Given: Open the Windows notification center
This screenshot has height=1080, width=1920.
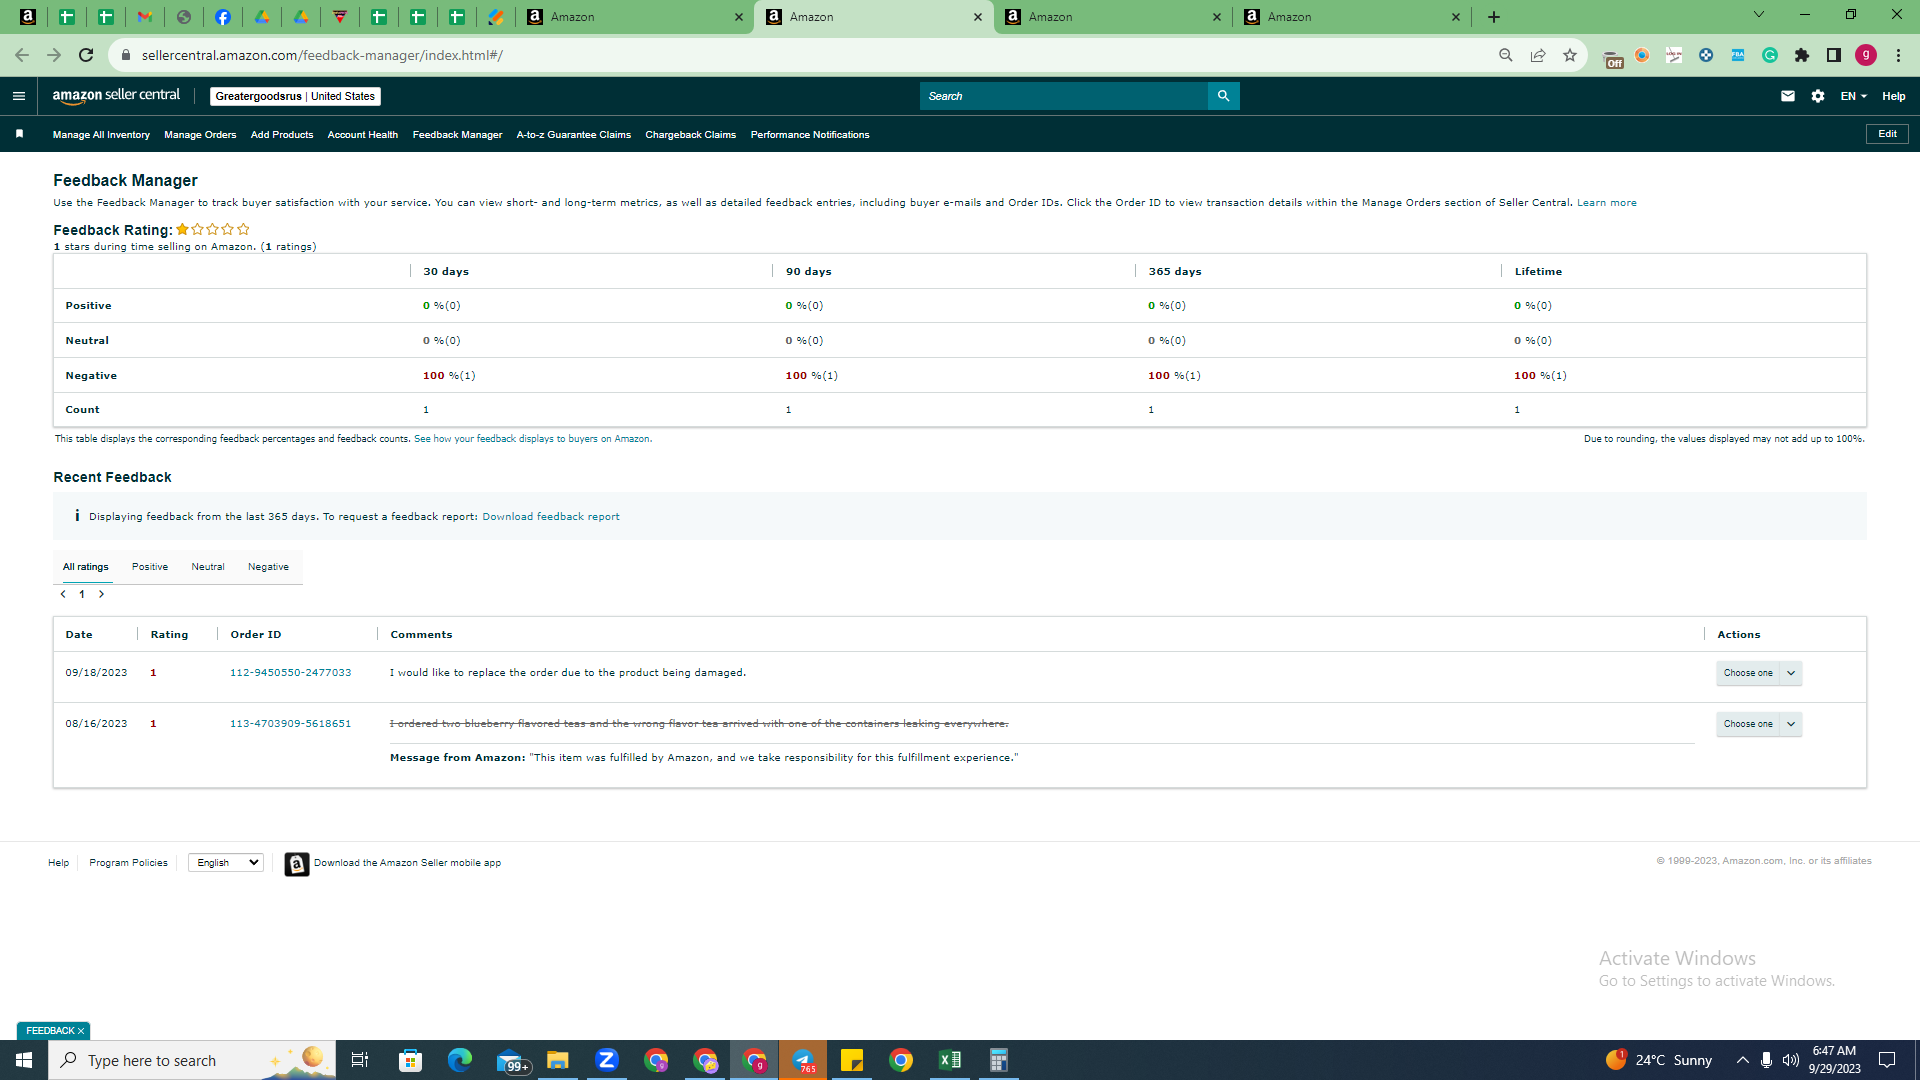Looking at the screenshot, I should tap(1887, 1060).
